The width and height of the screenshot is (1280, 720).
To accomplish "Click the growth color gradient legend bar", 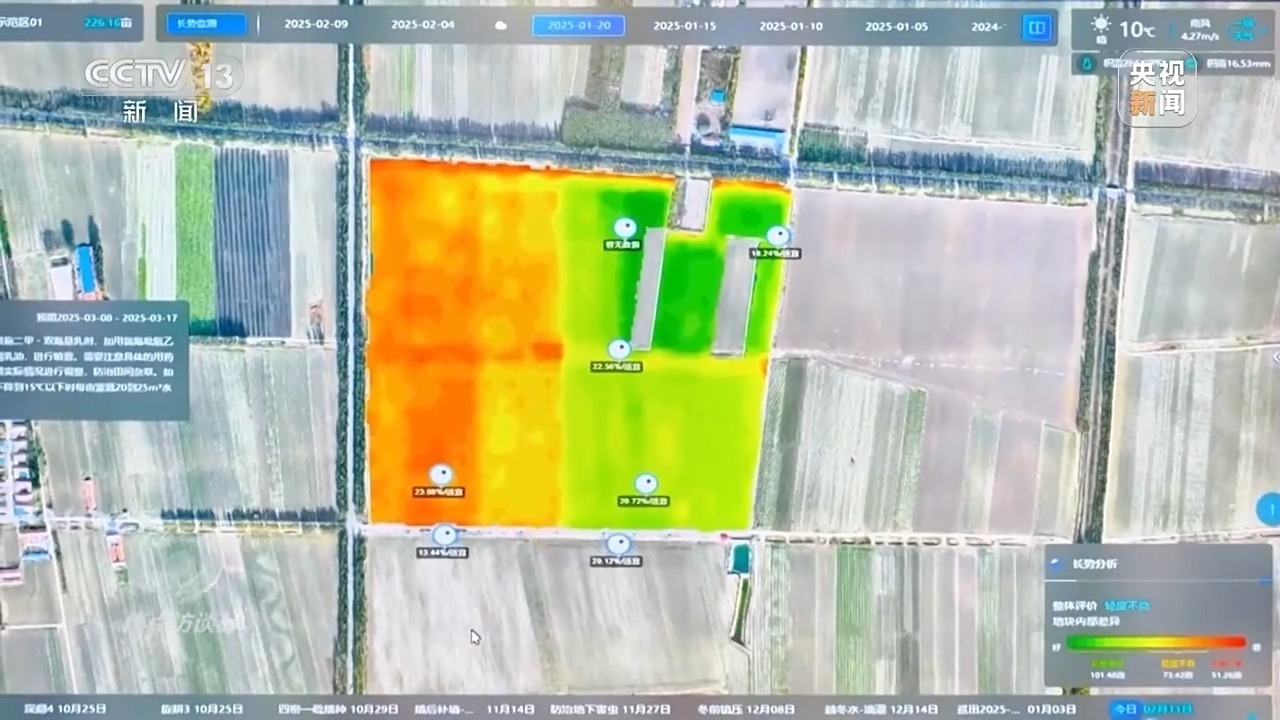I will (x=1155, y=642).
